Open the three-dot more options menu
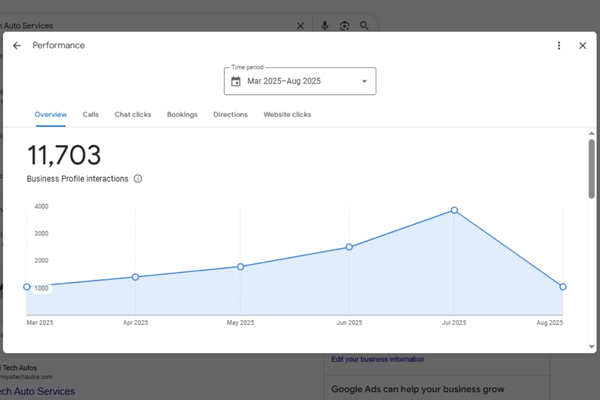This screenshot has width=600, height=400. [x=559, y=46]
